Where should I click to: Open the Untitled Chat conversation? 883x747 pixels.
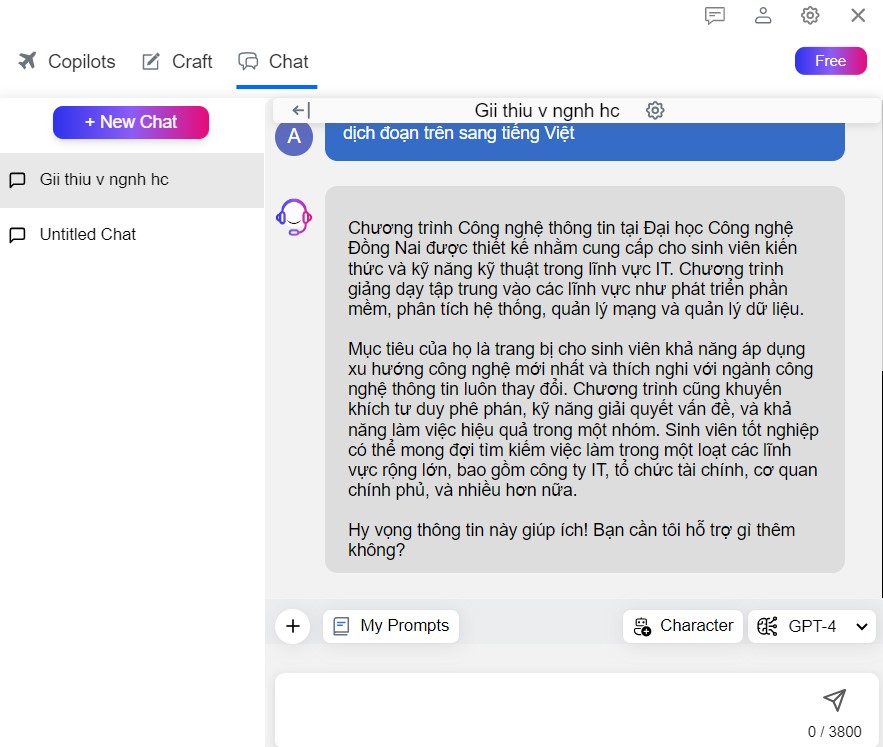[x=88, y=235]
